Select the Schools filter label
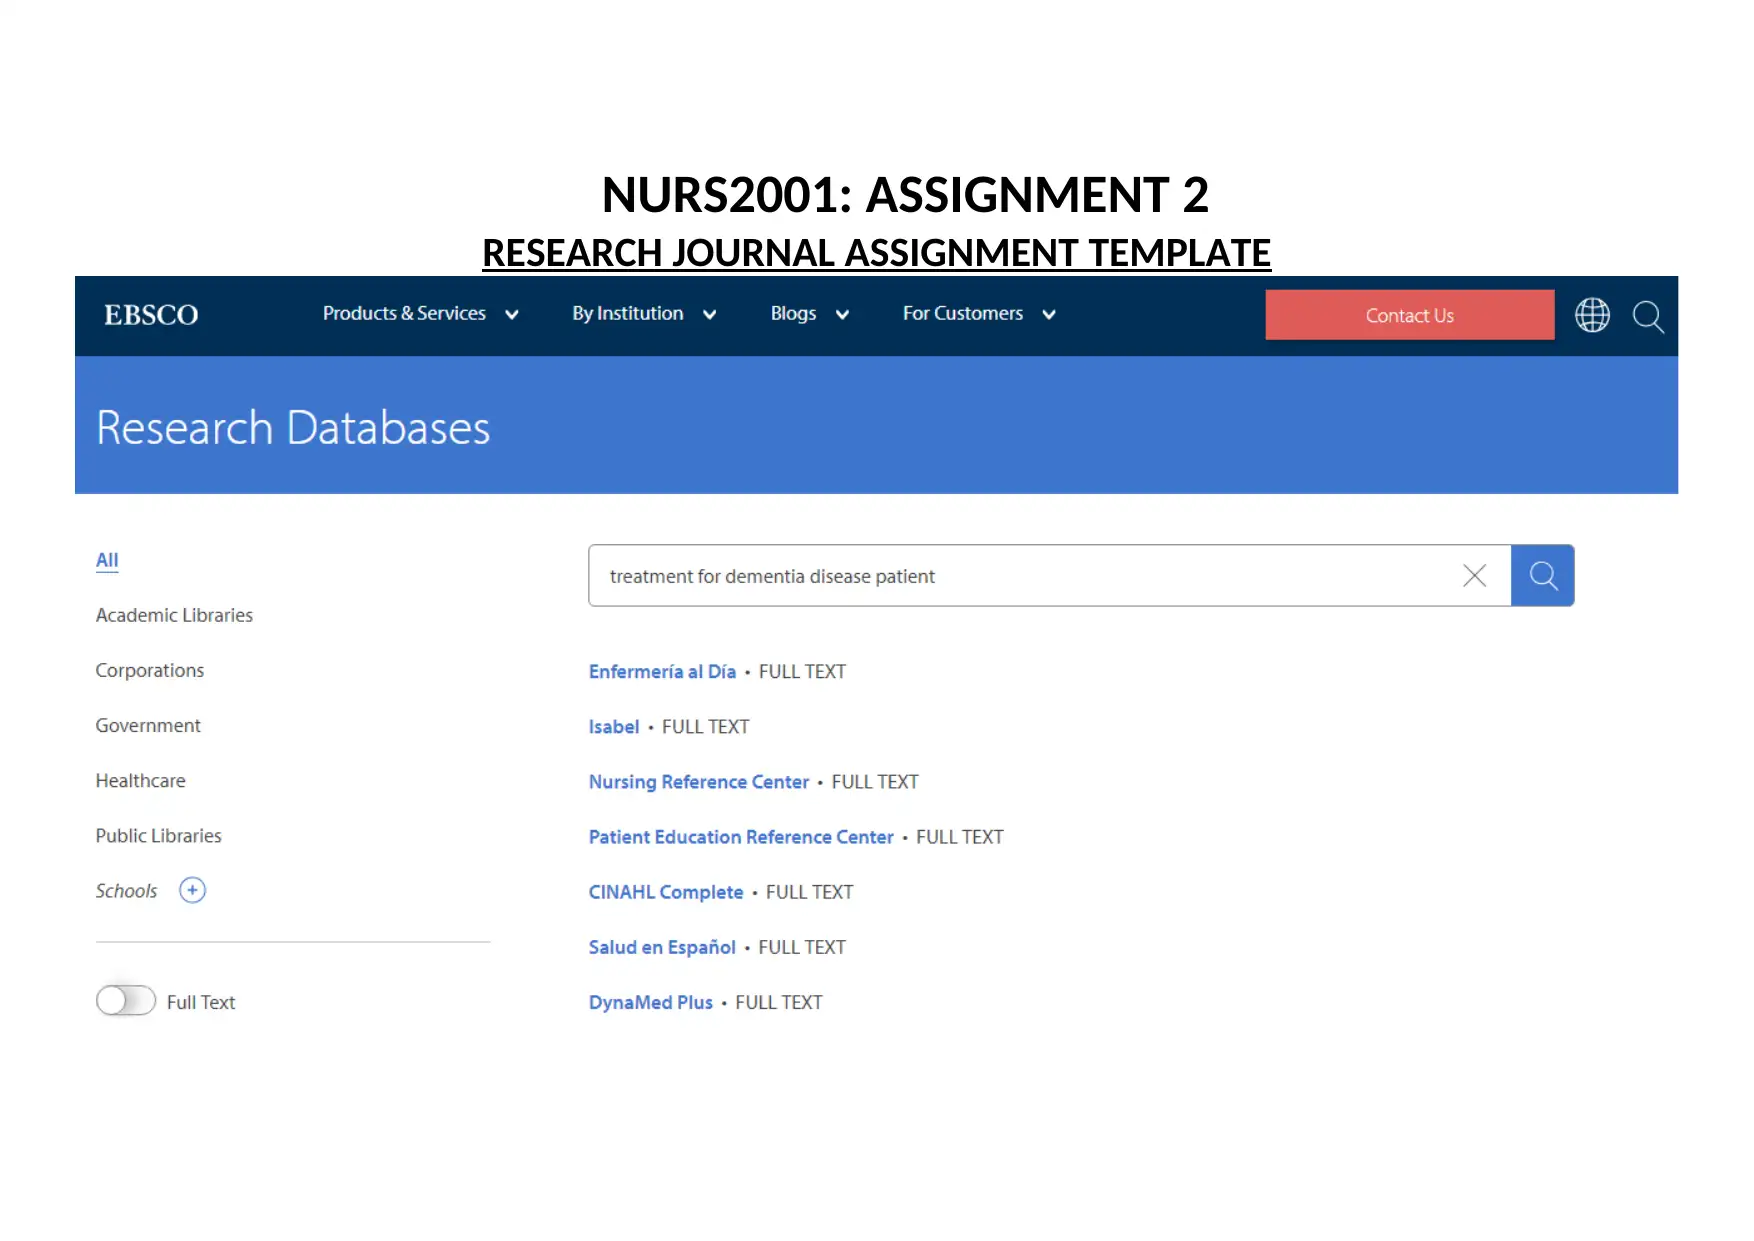 tap(126, 891)
